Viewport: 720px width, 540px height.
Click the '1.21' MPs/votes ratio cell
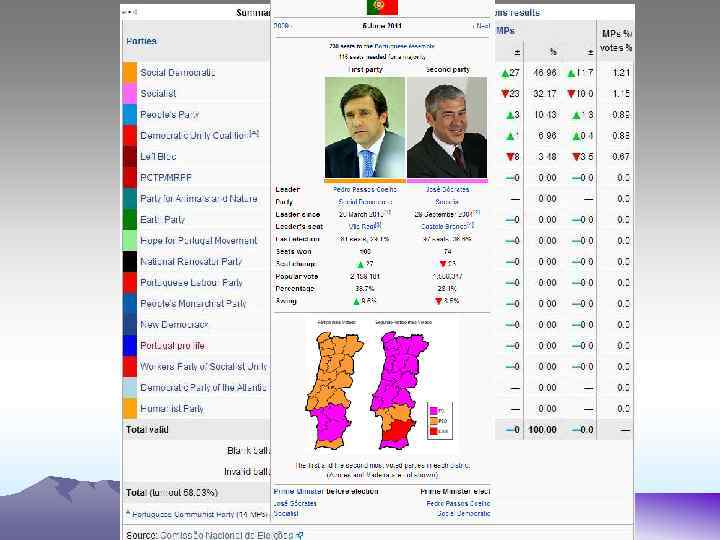621,73
